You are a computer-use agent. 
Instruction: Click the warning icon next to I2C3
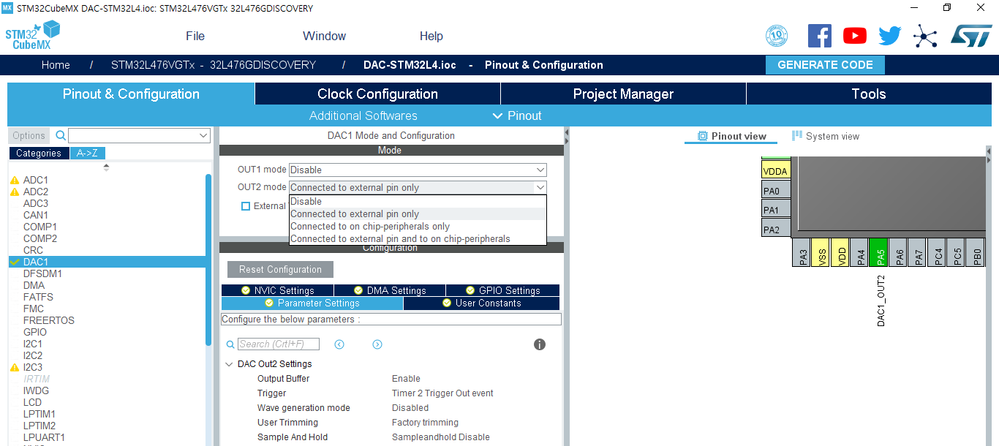15,368
